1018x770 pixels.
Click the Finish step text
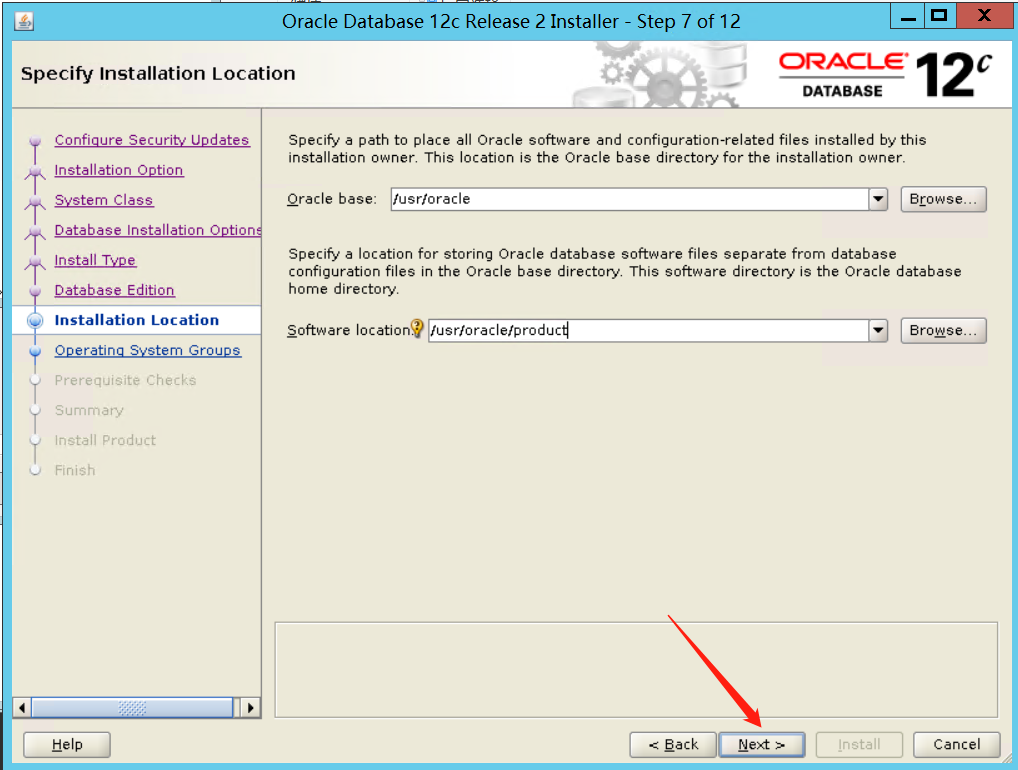point(75,470)
